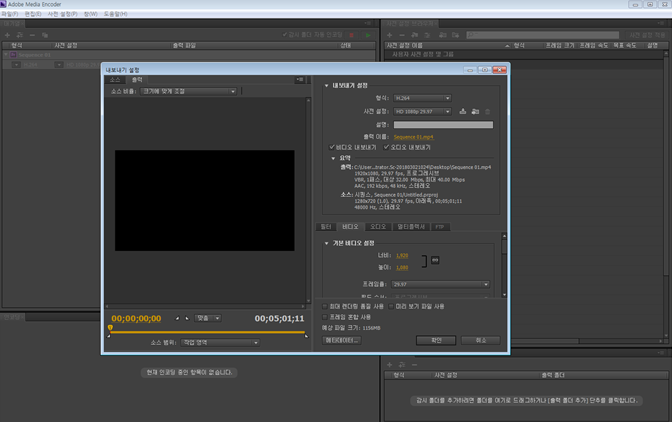
Task: Click 너비 width value 1,920
Action: point(402,255)
